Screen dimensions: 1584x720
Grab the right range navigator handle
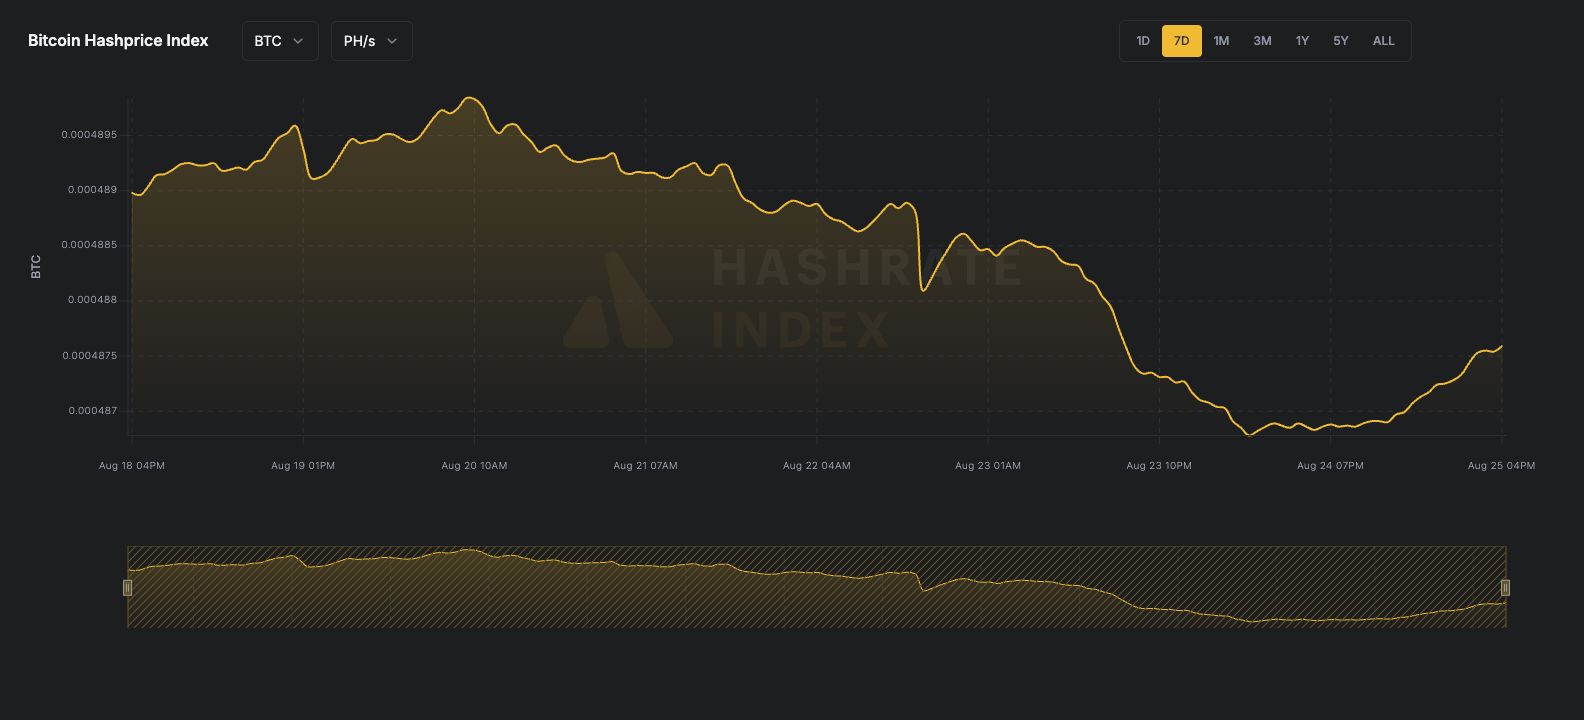coord(1505,587)
